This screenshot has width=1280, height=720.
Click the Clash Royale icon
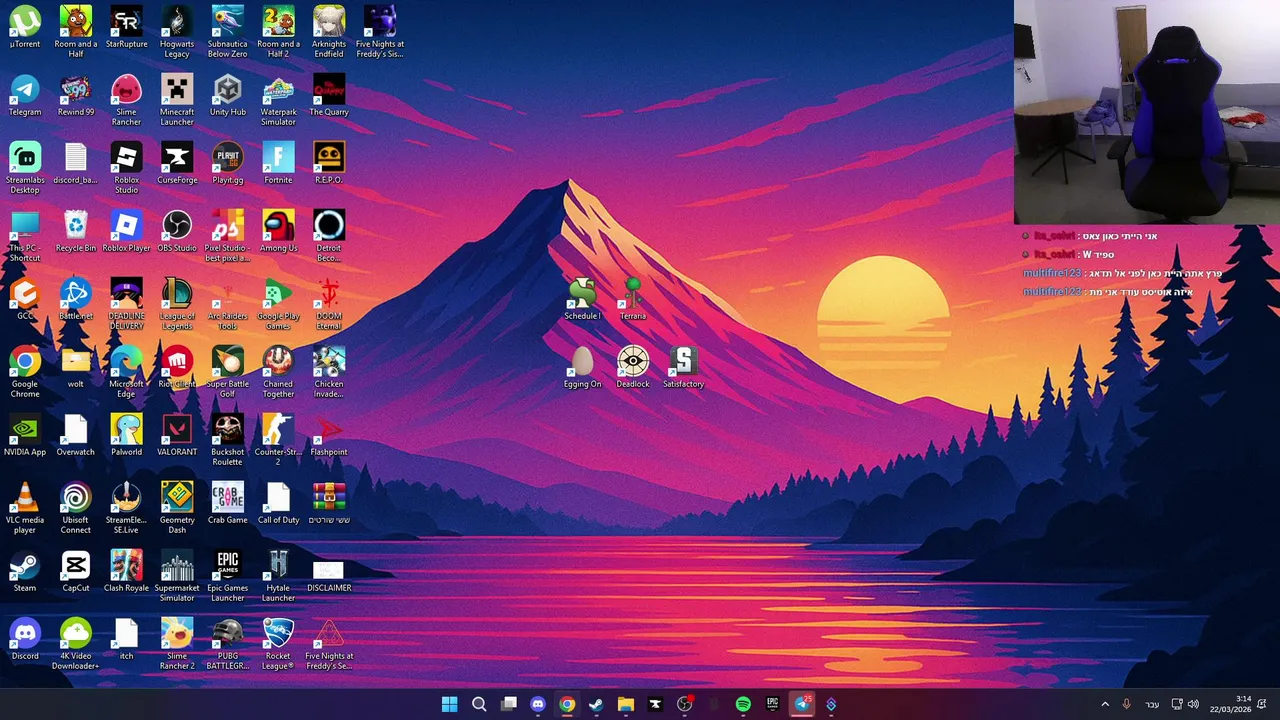(126, 572)
